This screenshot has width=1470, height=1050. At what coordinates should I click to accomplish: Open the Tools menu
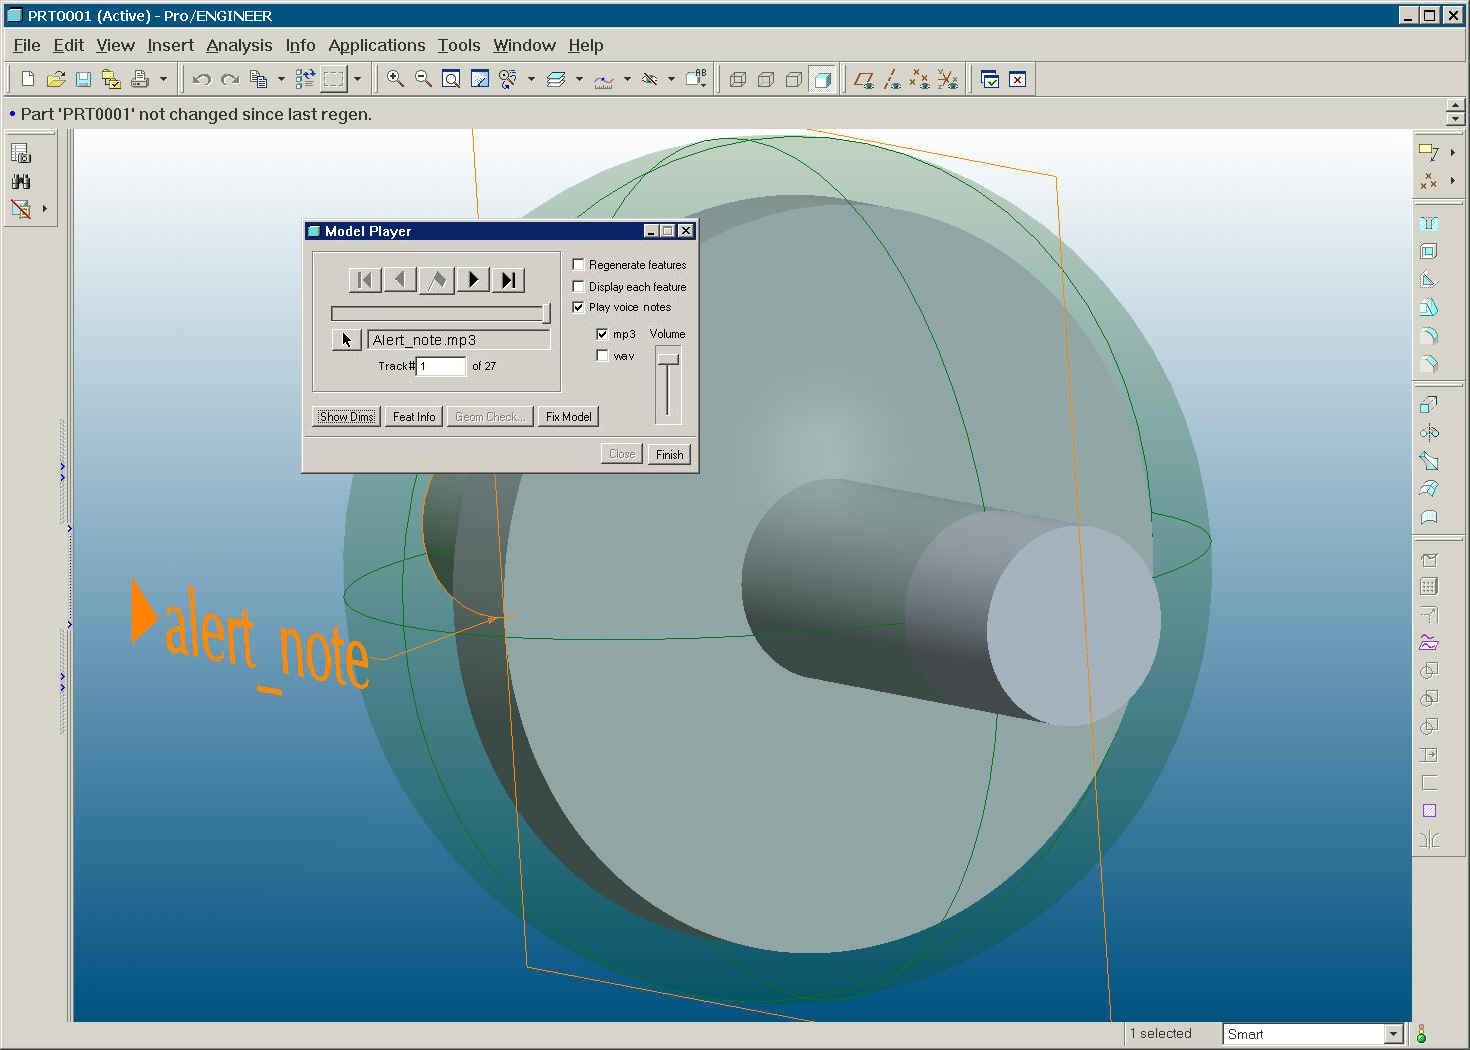459,45
